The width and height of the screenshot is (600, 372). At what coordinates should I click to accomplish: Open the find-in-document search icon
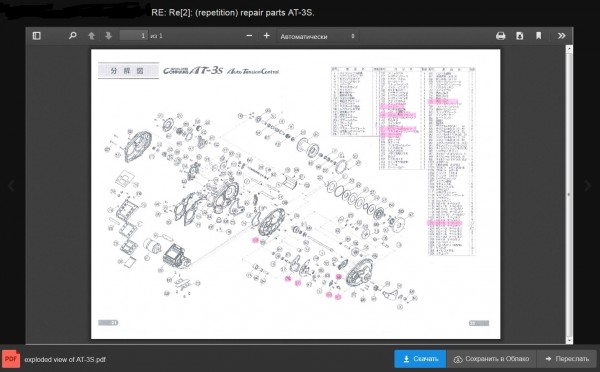tap(73, 36)
